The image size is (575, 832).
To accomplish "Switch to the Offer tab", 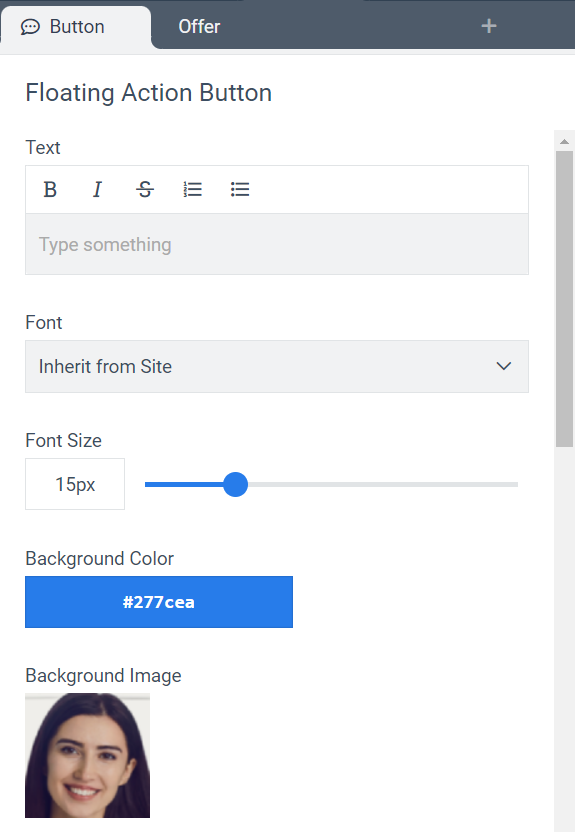I will [199, 27].
